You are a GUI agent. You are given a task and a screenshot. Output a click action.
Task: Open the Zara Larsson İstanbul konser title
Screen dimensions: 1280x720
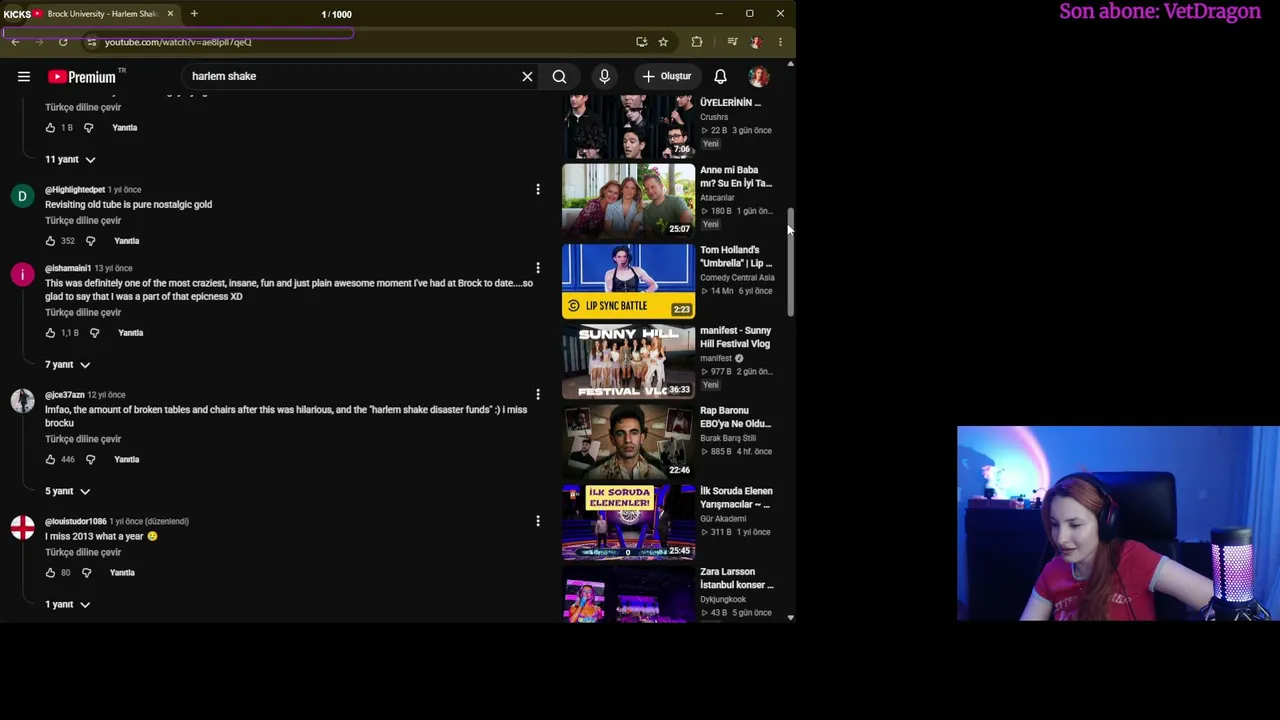point(737,578)
